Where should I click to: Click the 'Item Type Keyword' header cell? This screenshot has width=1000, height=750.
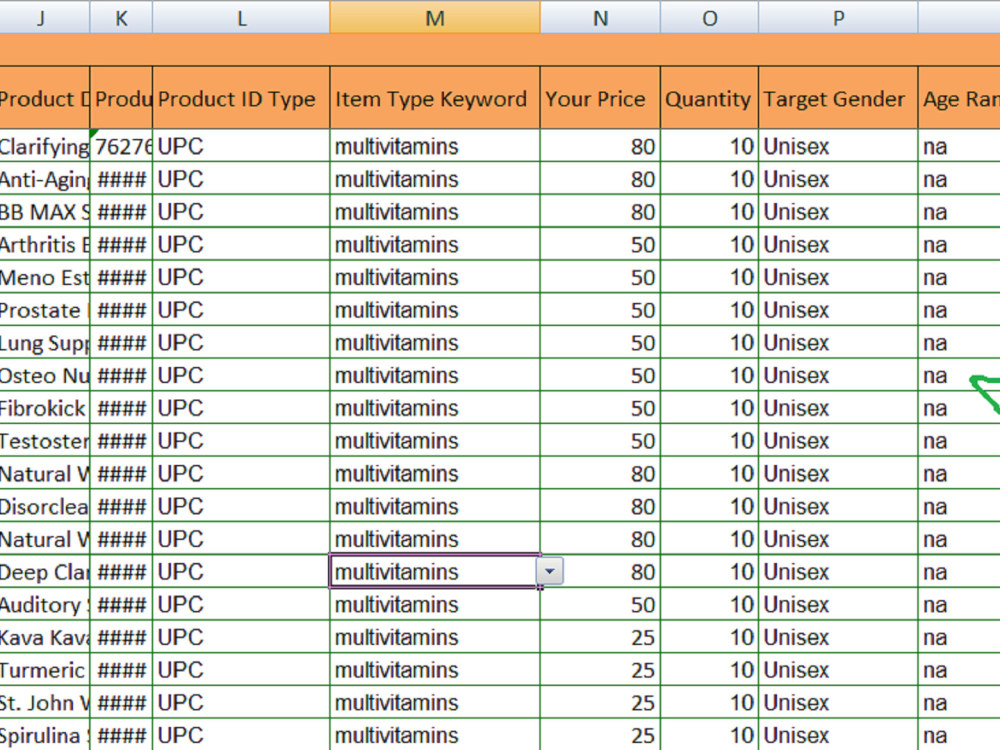point(435,98)
